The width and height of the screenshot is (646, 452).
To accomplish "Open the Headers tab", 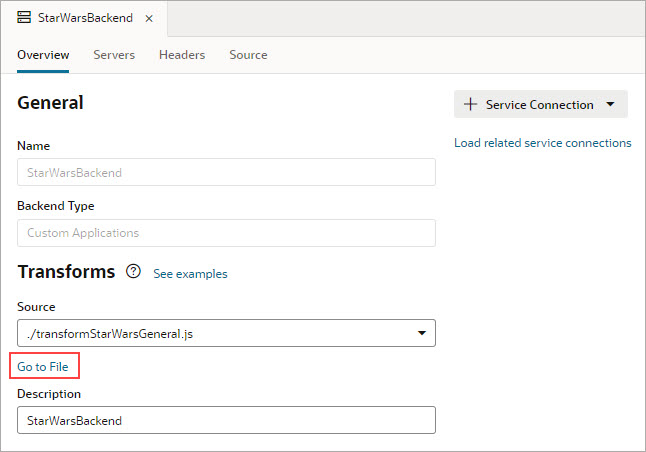I will coord(182,55).
